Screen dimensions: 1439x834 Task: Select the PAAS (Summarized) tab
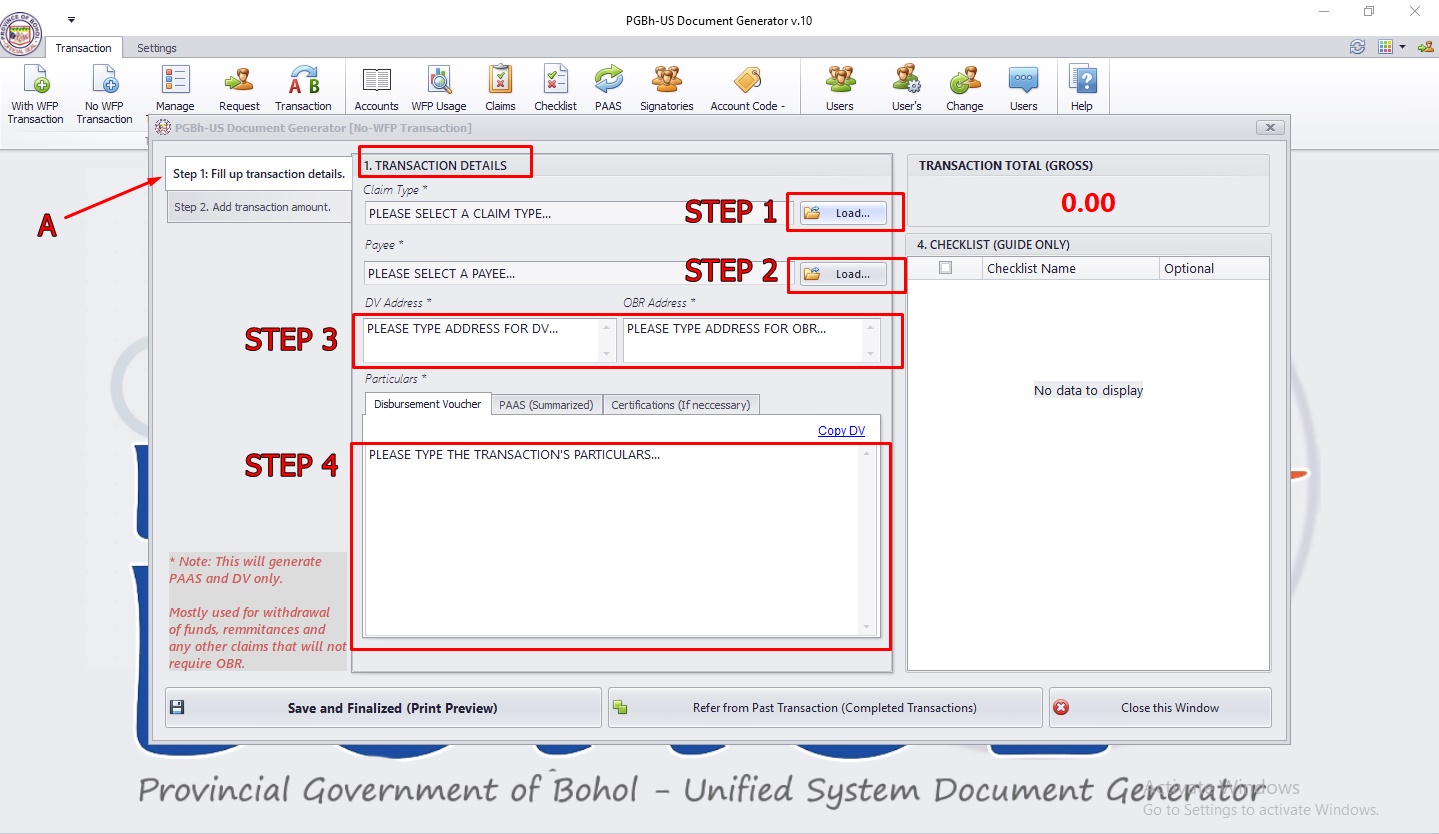point(546,404)
